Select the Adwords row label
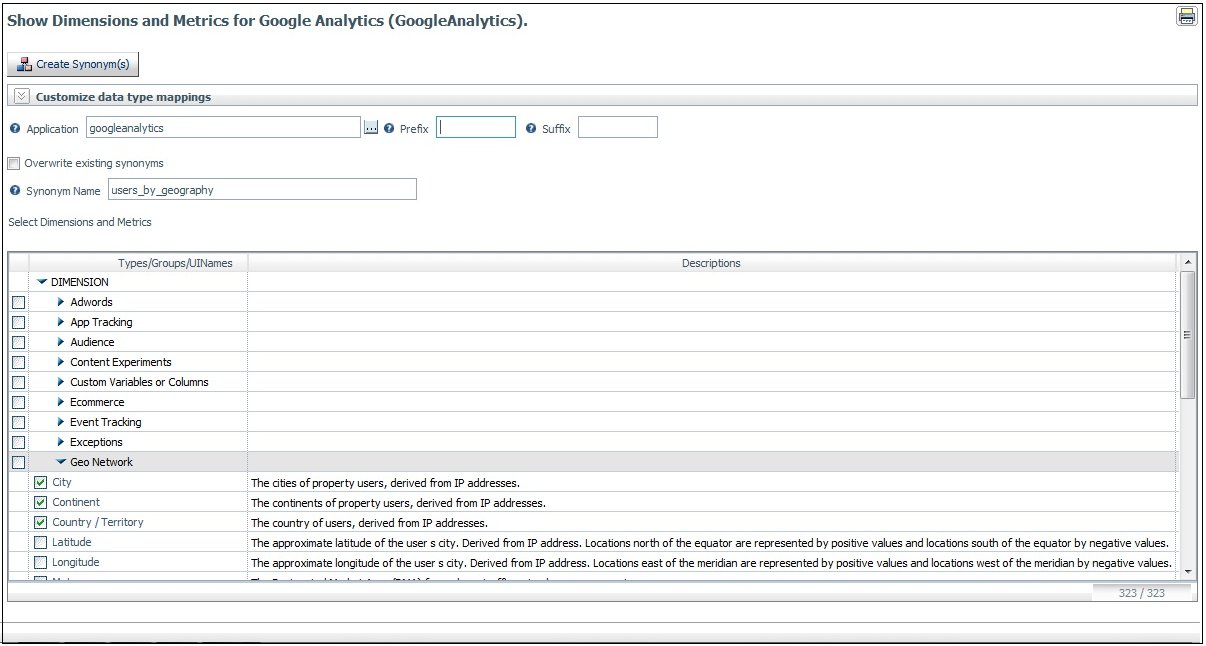The width and height of the screenshot is (1206, 646). (91, 302)
